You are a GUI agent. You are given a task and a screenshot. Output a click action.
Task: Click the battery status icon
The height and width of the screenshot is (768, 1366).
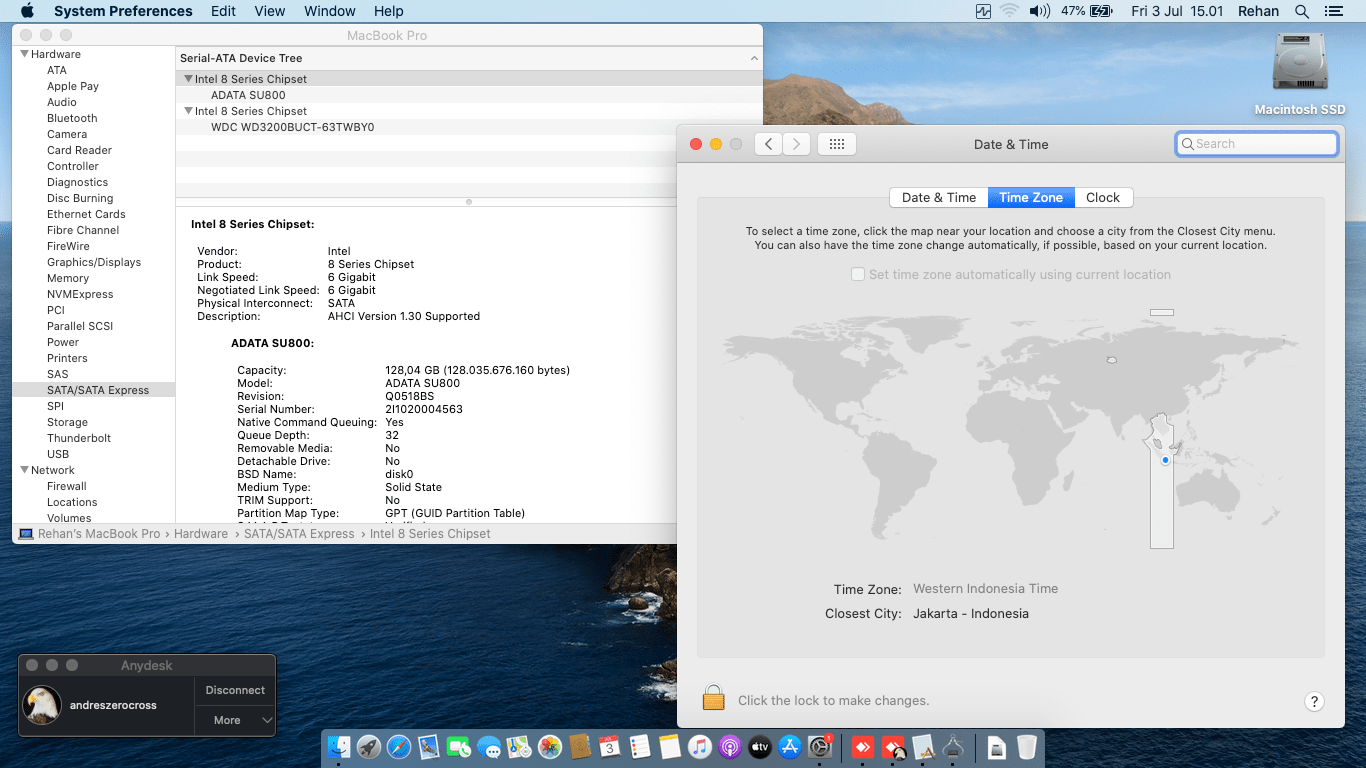(1101, 11)
